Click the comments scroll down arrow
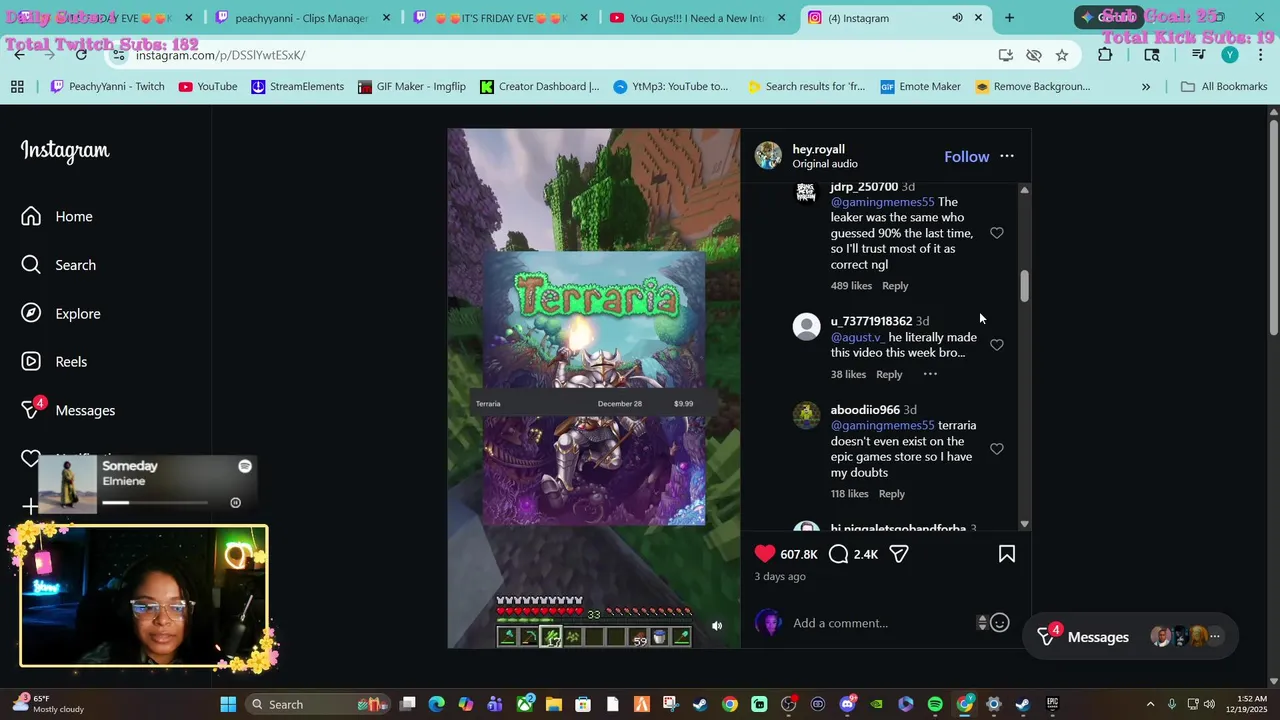1280x720 pixels. pos(1024,524)
